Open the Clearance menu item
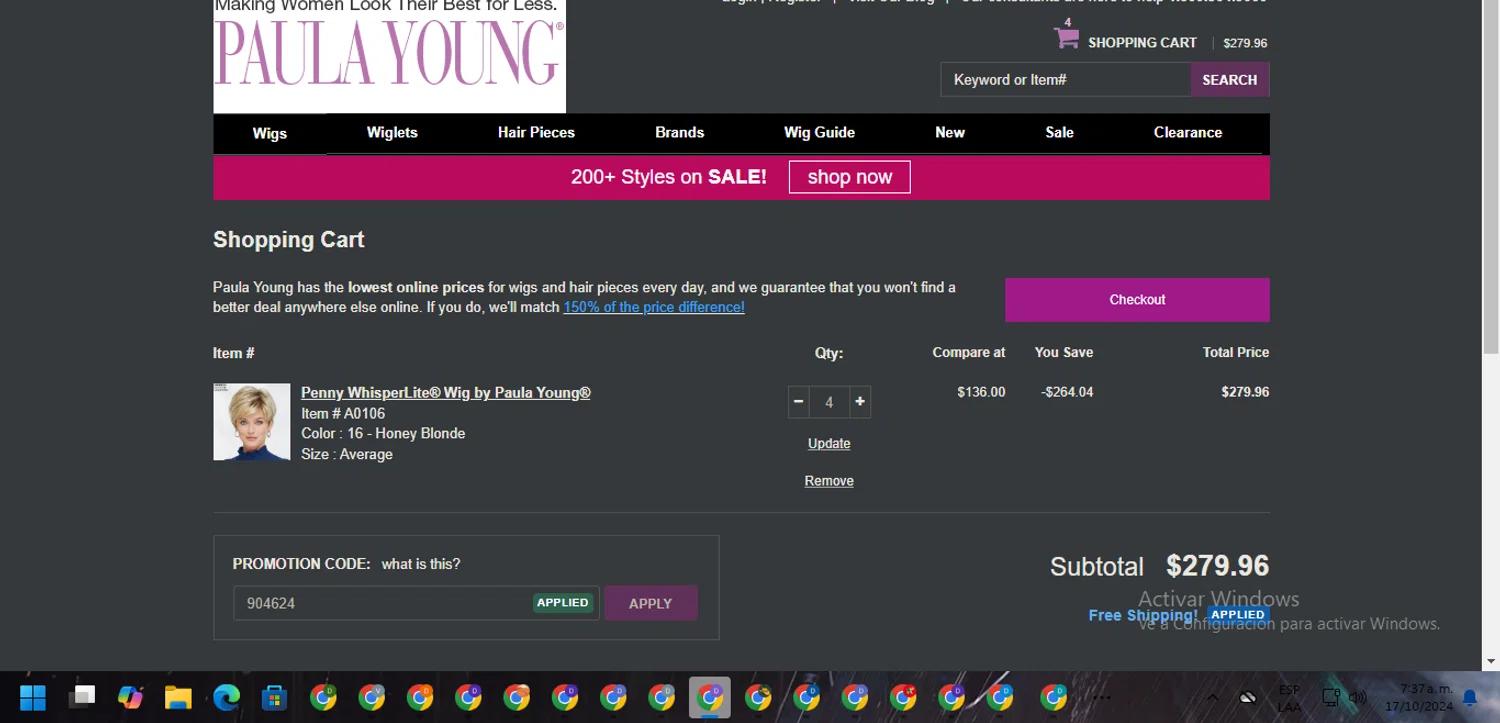Image resolution: width=1500 pixels, height=723 pixels. (1188, 132)
